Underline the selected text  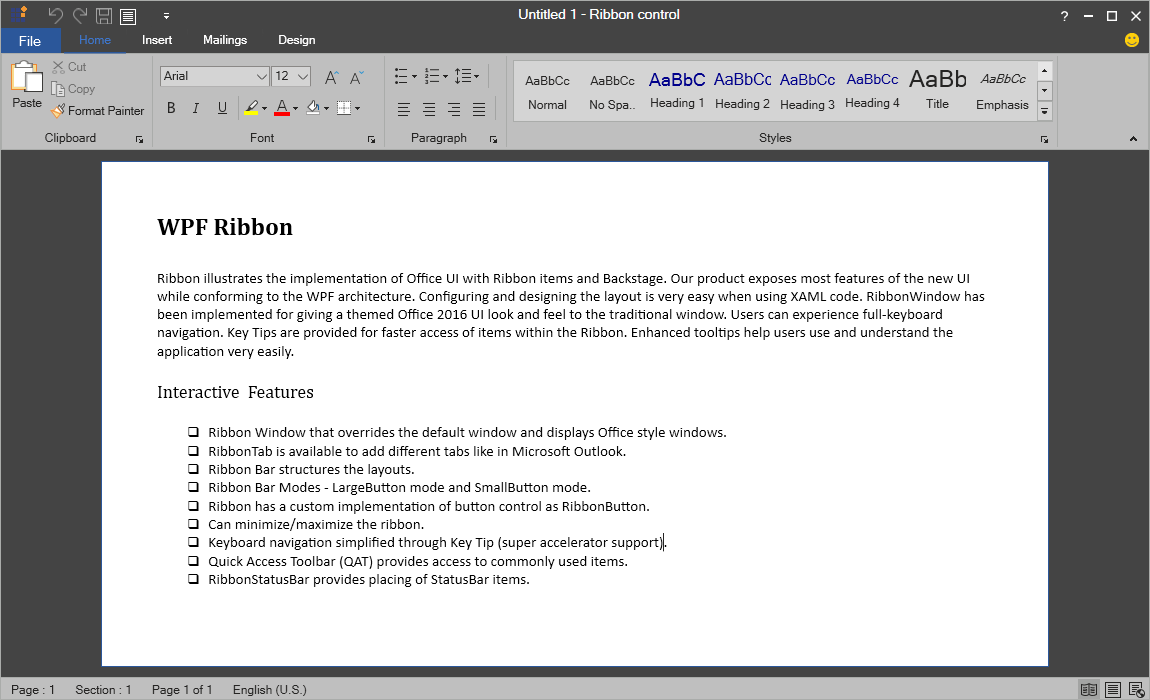(221, 107)
